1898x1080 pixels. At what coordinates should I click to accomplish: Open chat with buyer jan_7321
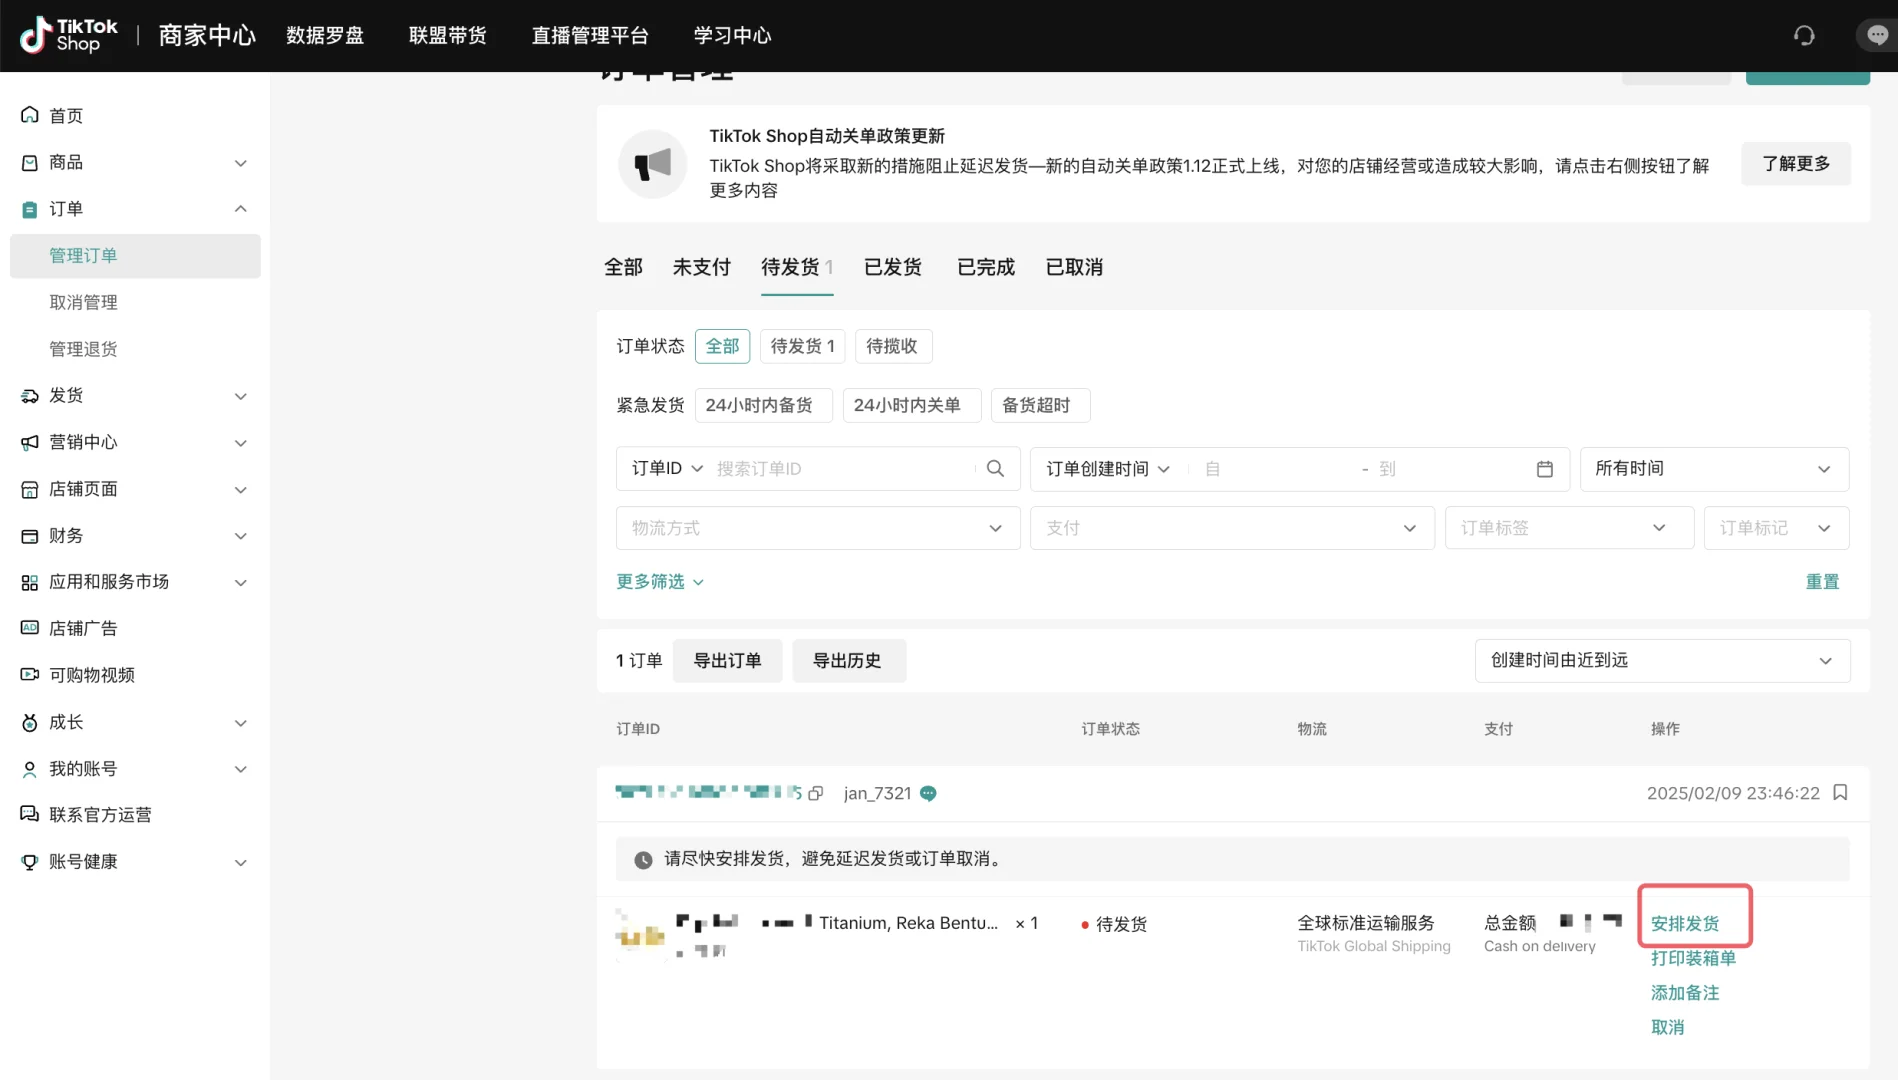click(x=928, y=793)
